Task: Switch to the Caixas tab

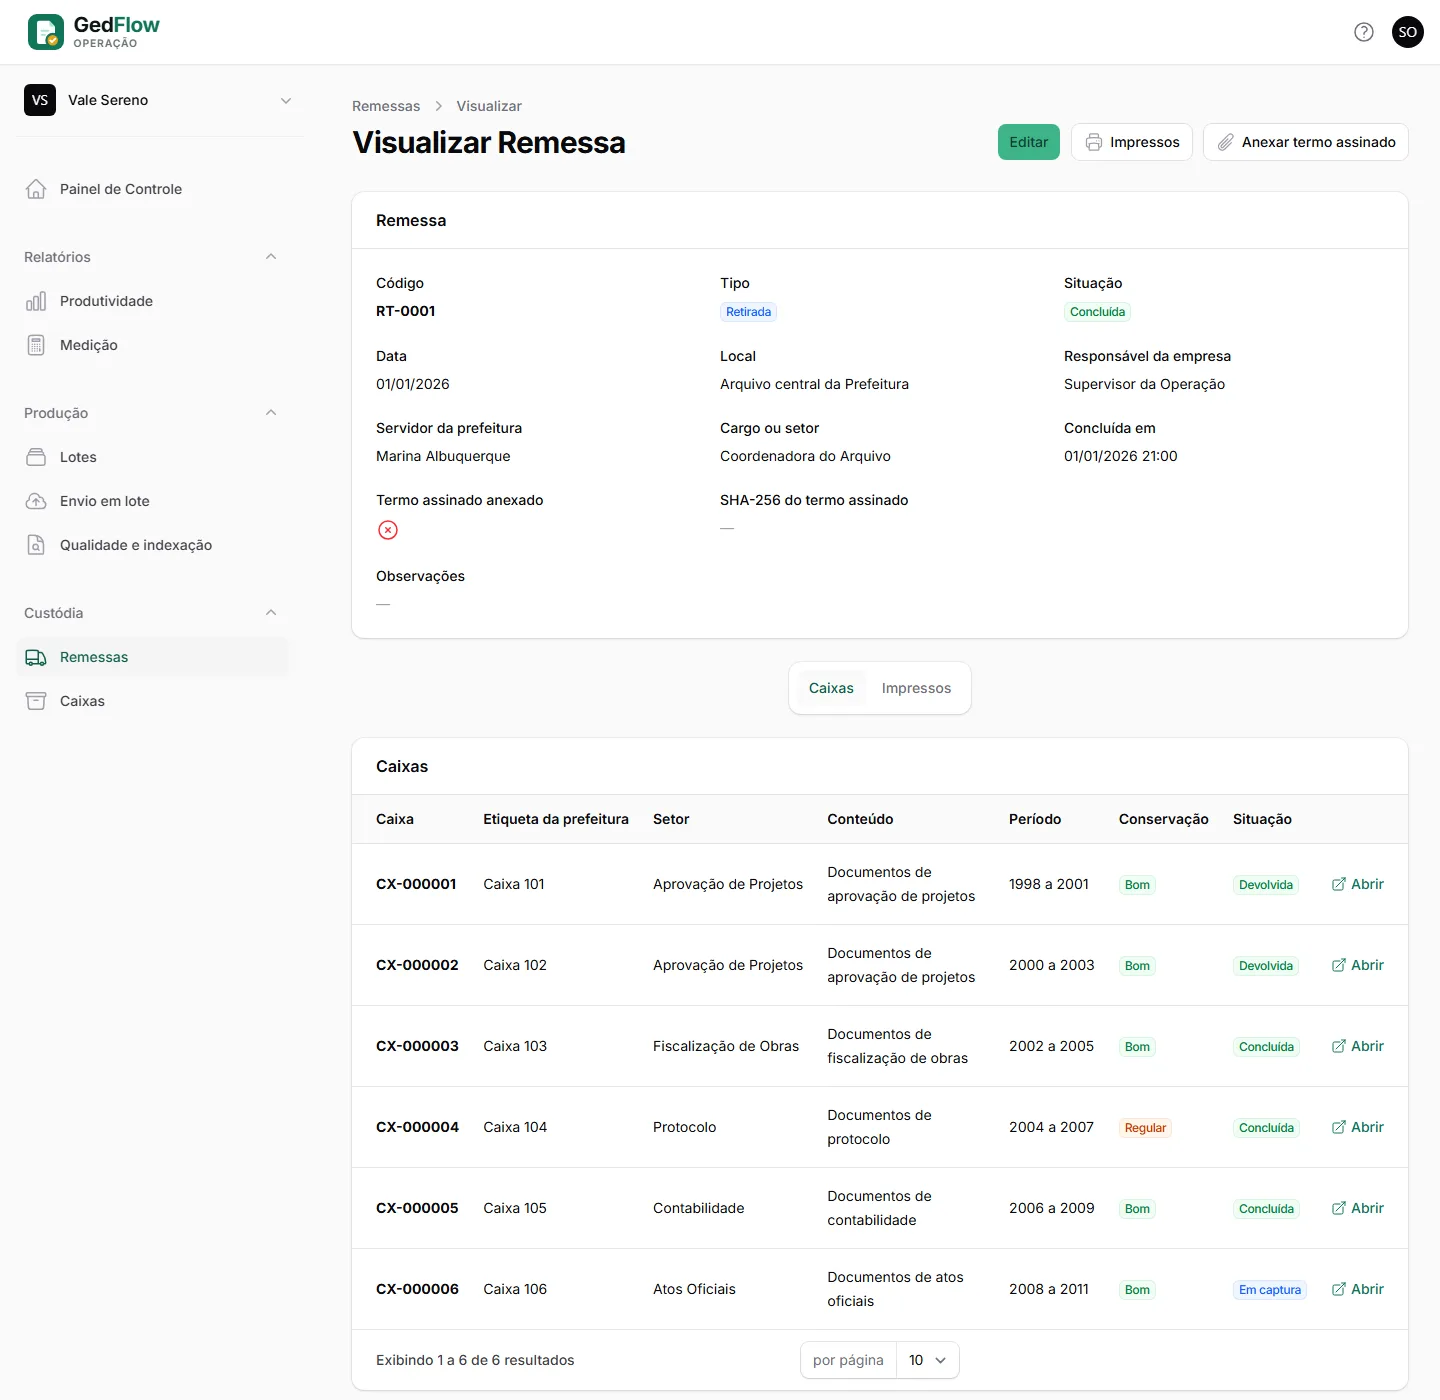Action: (x=831, y=688)
